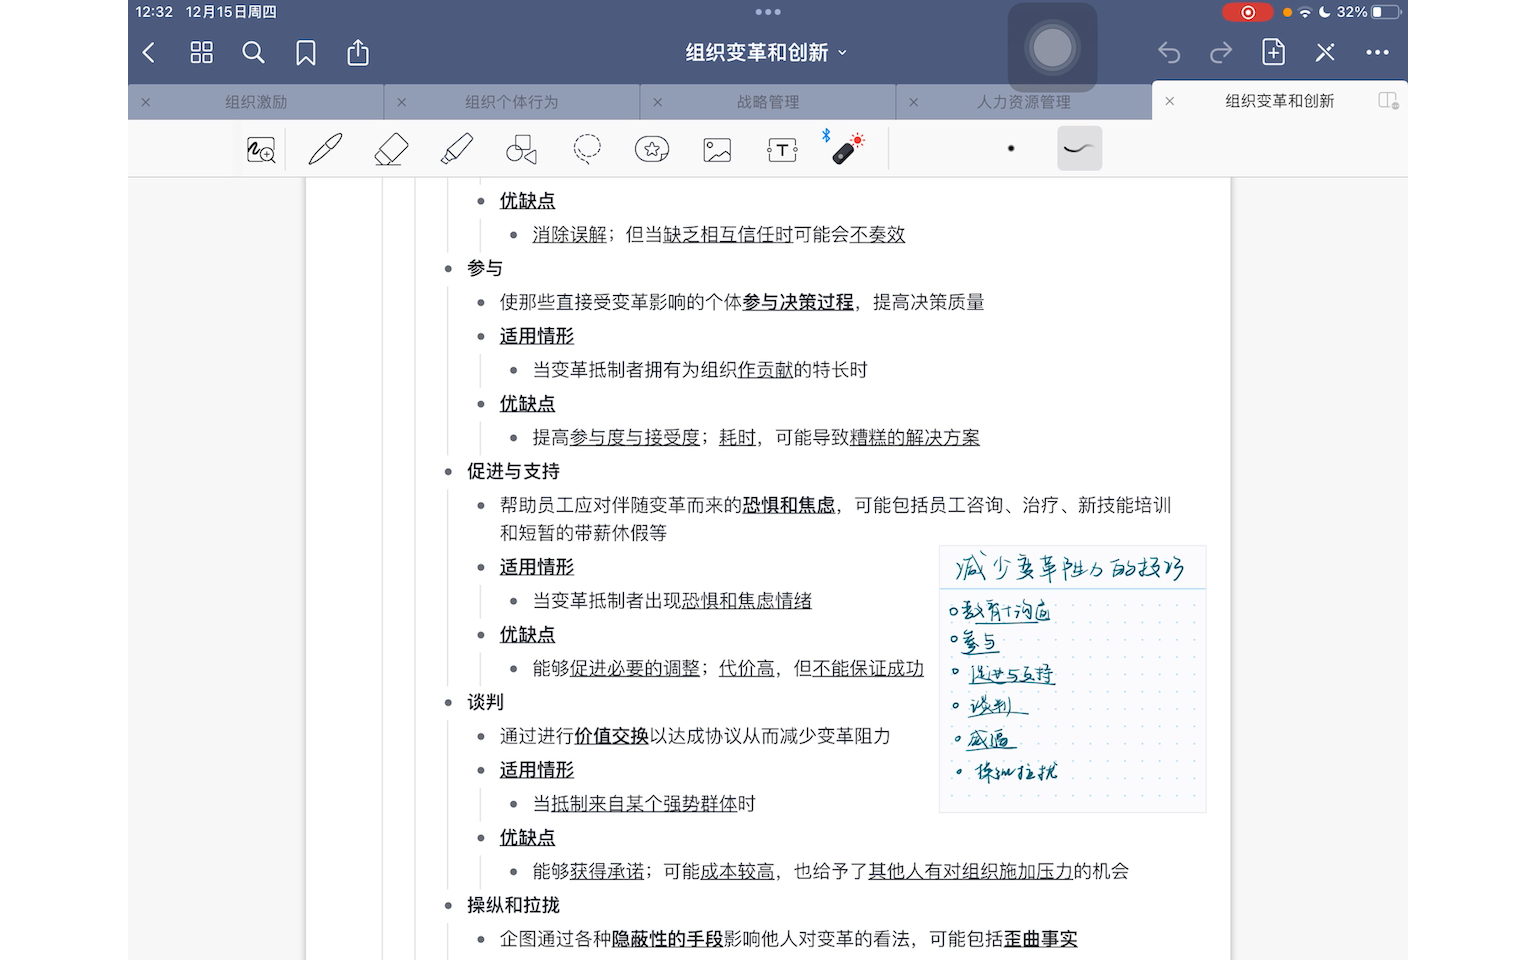1536x960 pixels.
Task: Switch to the 组织个体行为 tab
Action: (x=511, y=102)
